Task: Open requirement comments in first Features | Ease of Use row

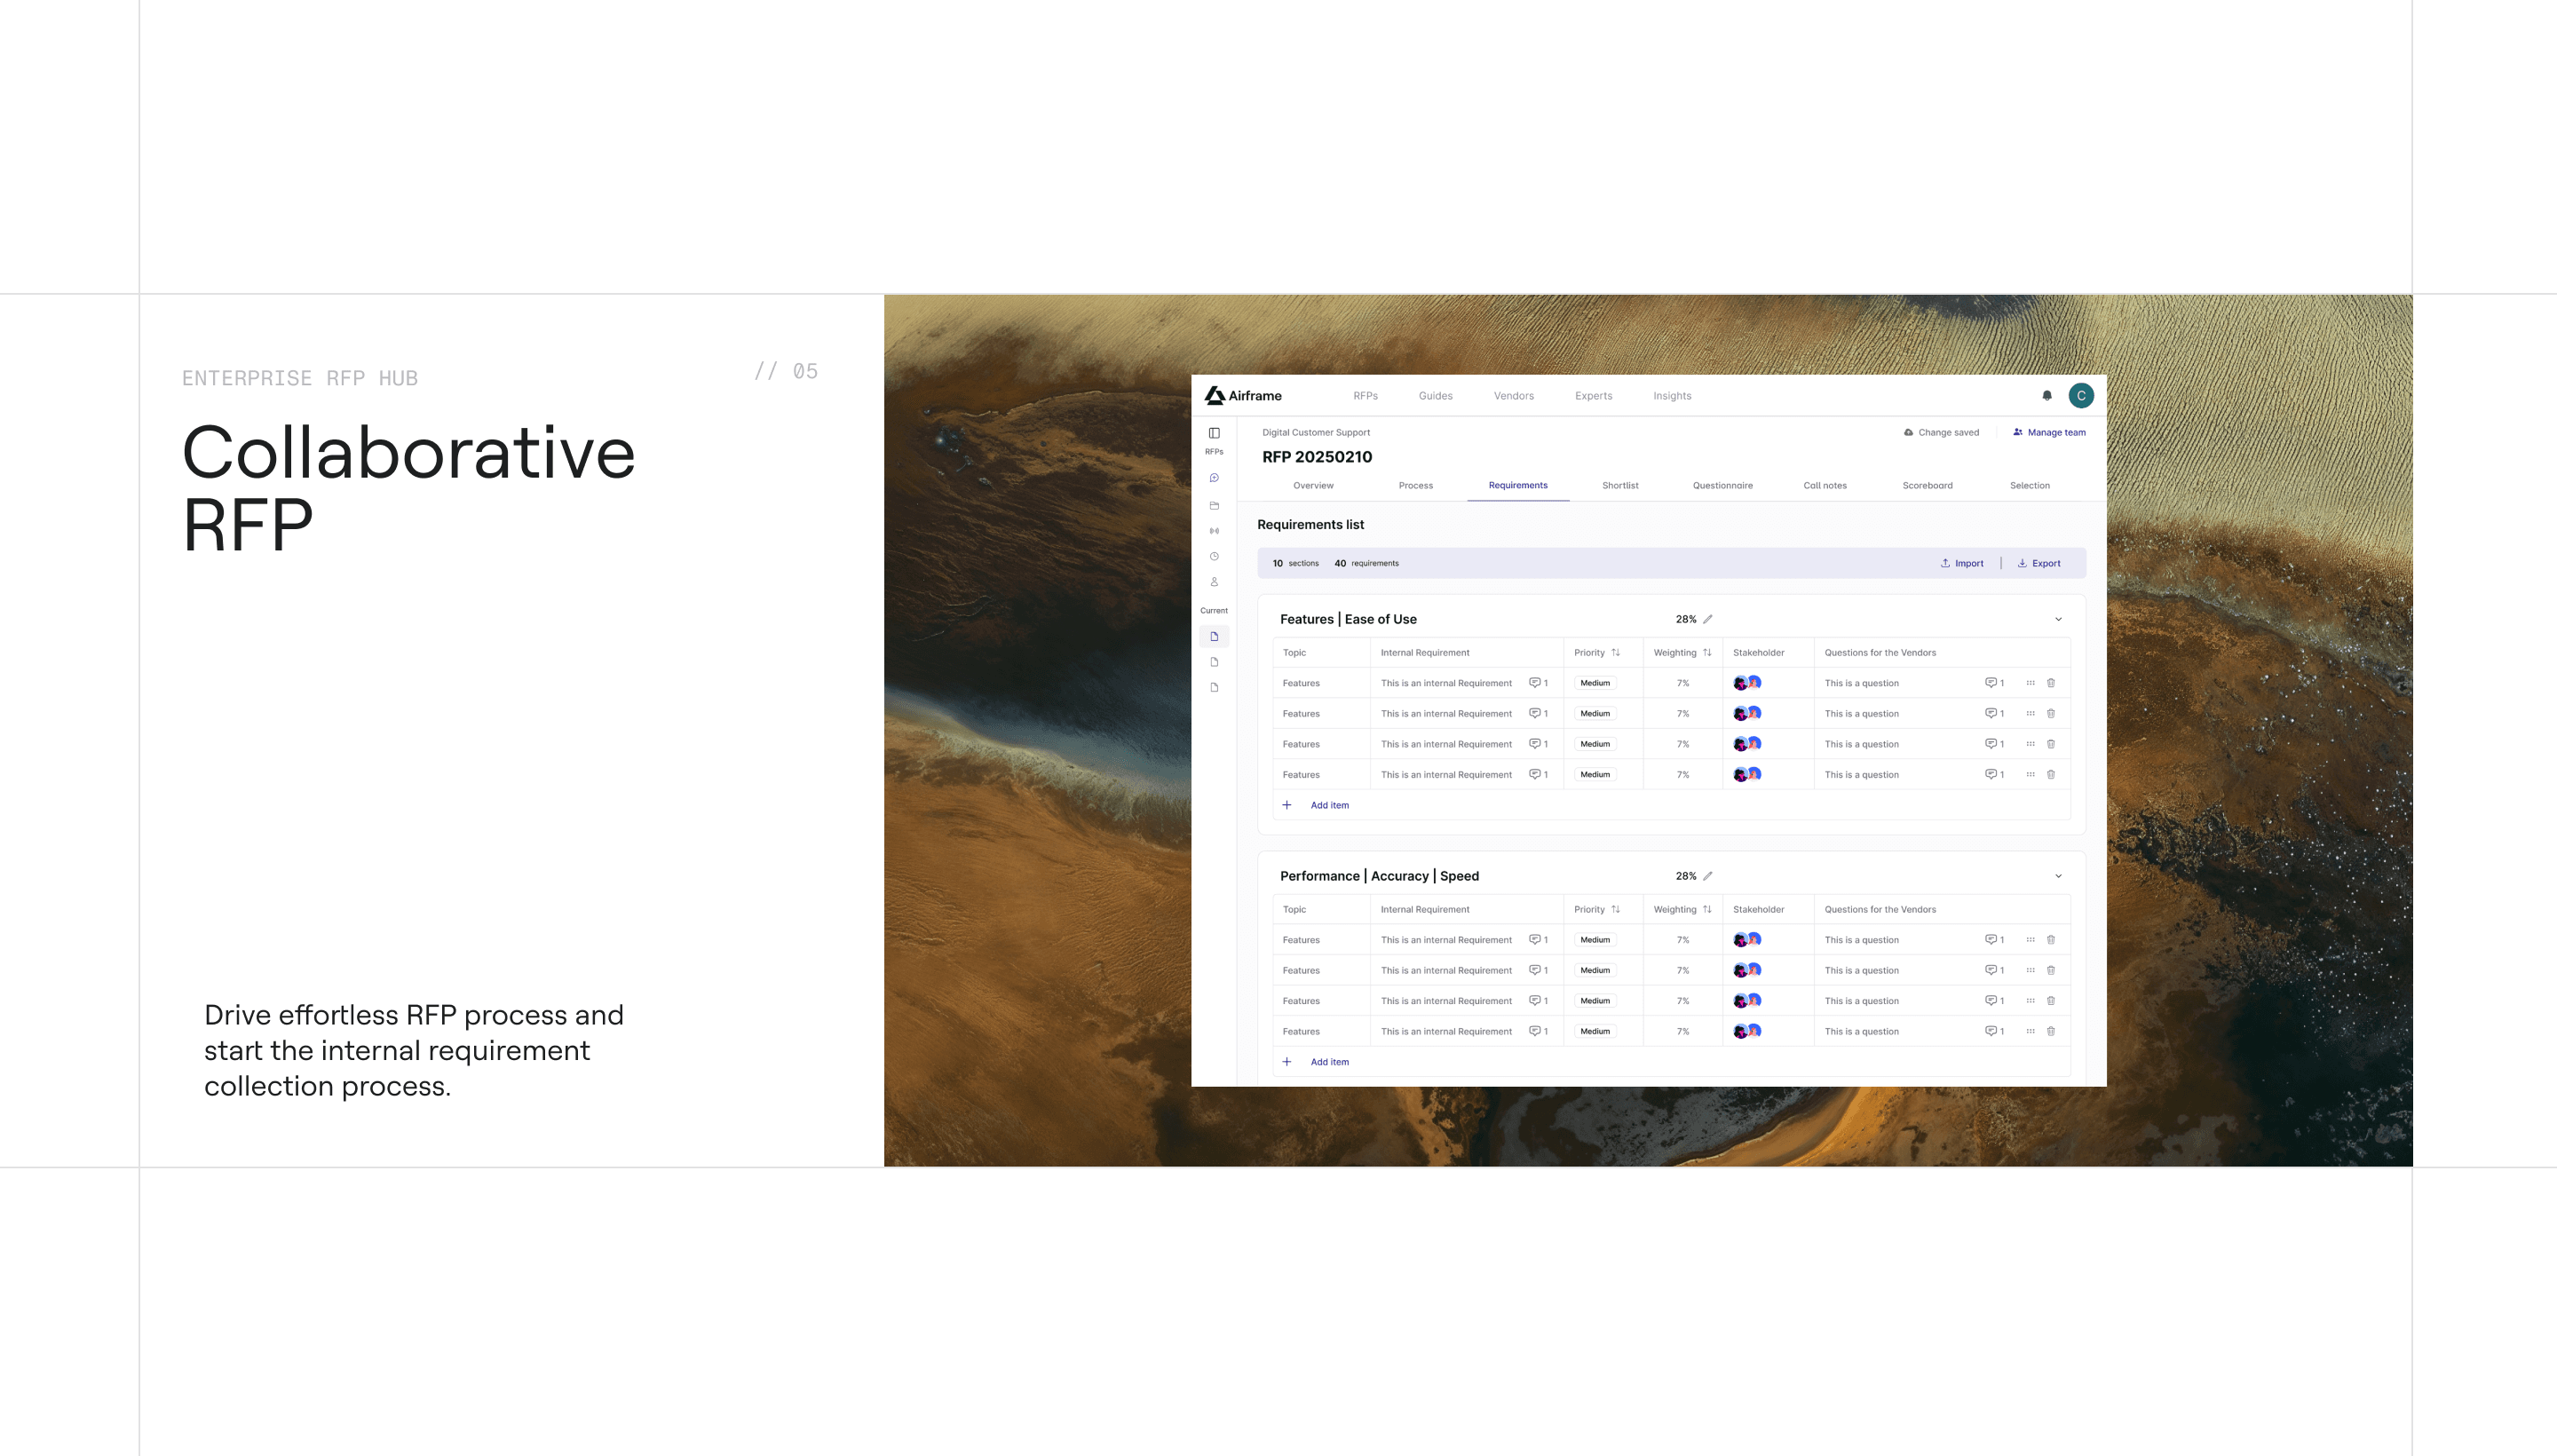Action: (x=1538, y=683)
